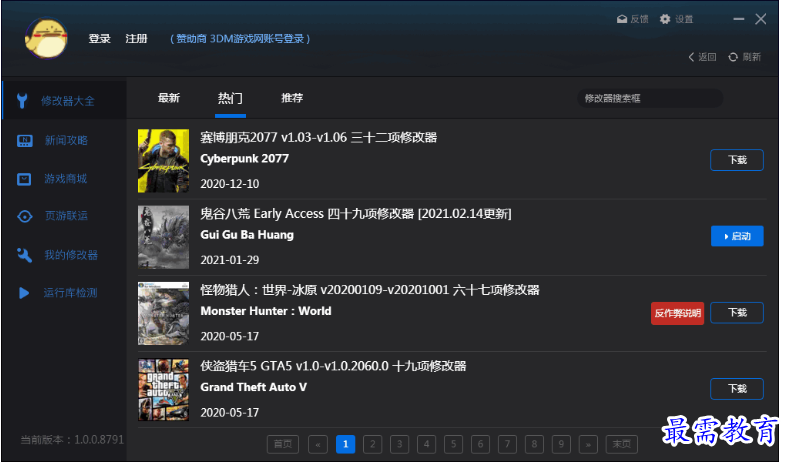
Task: Launch the Gui Gu Ba Huang trainer
Action: tap(737, 236)
